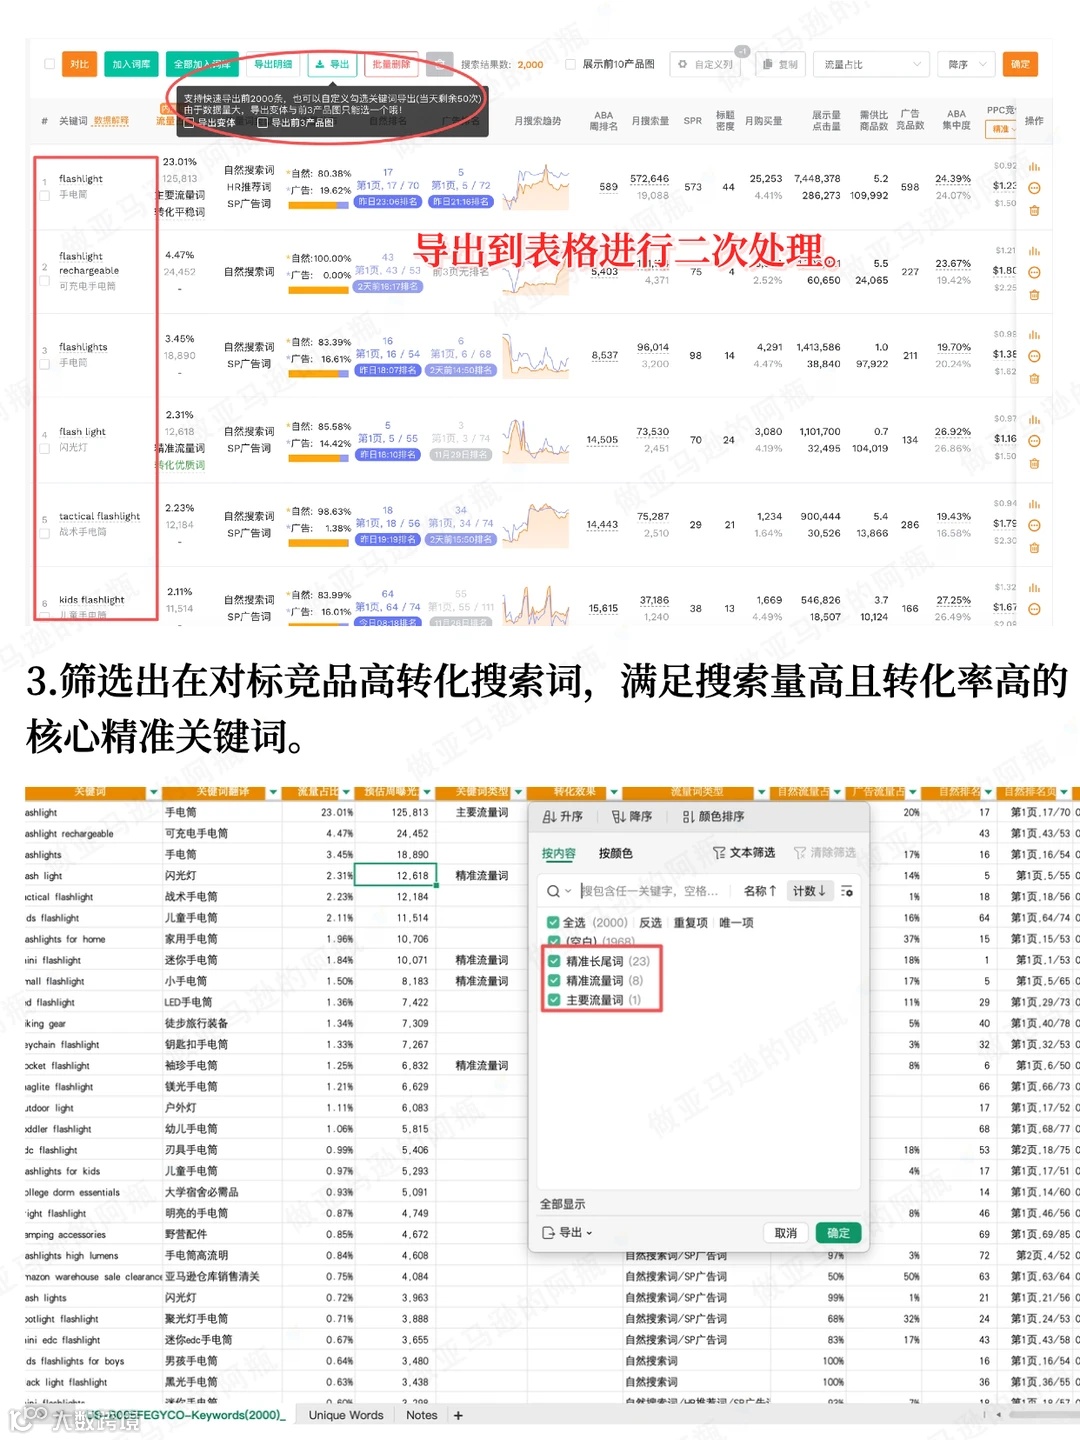1080x1440 pixels.
Task: Open chart icon for tactical flashlight row
Action: (1034, 504)
